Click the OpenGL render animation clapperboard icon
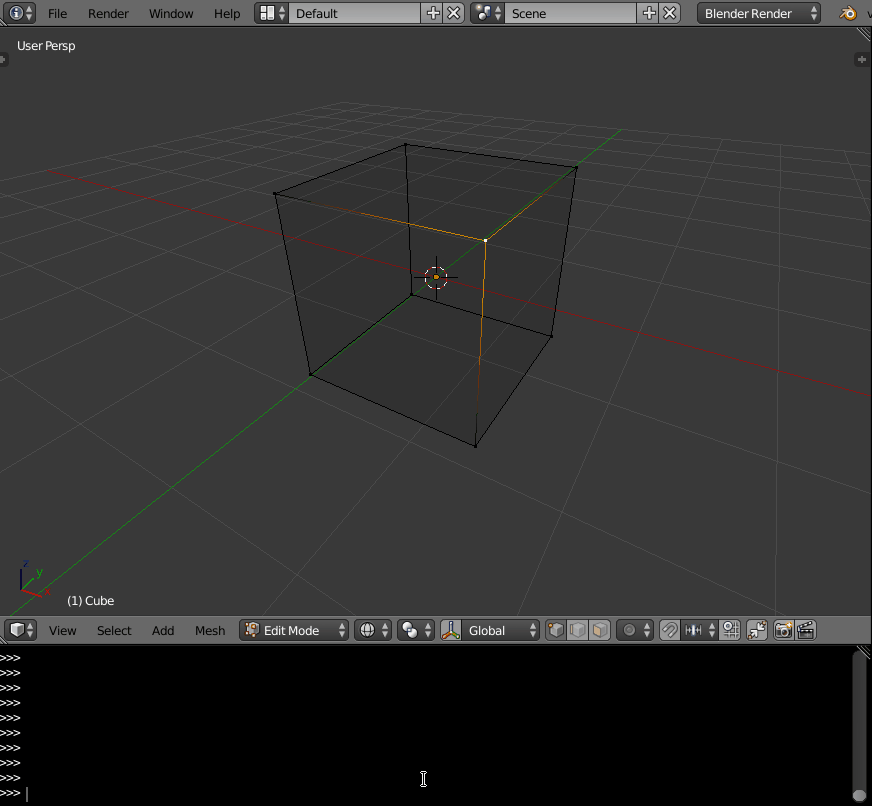 [x=806, y=630]
